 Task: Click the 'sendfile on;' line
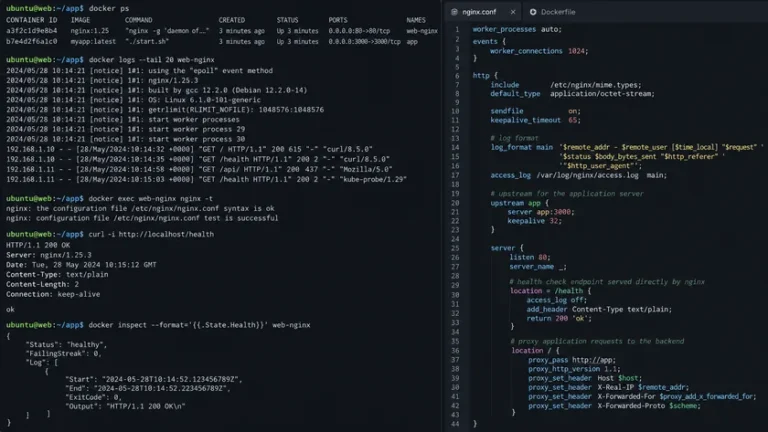tap(535, 111)
